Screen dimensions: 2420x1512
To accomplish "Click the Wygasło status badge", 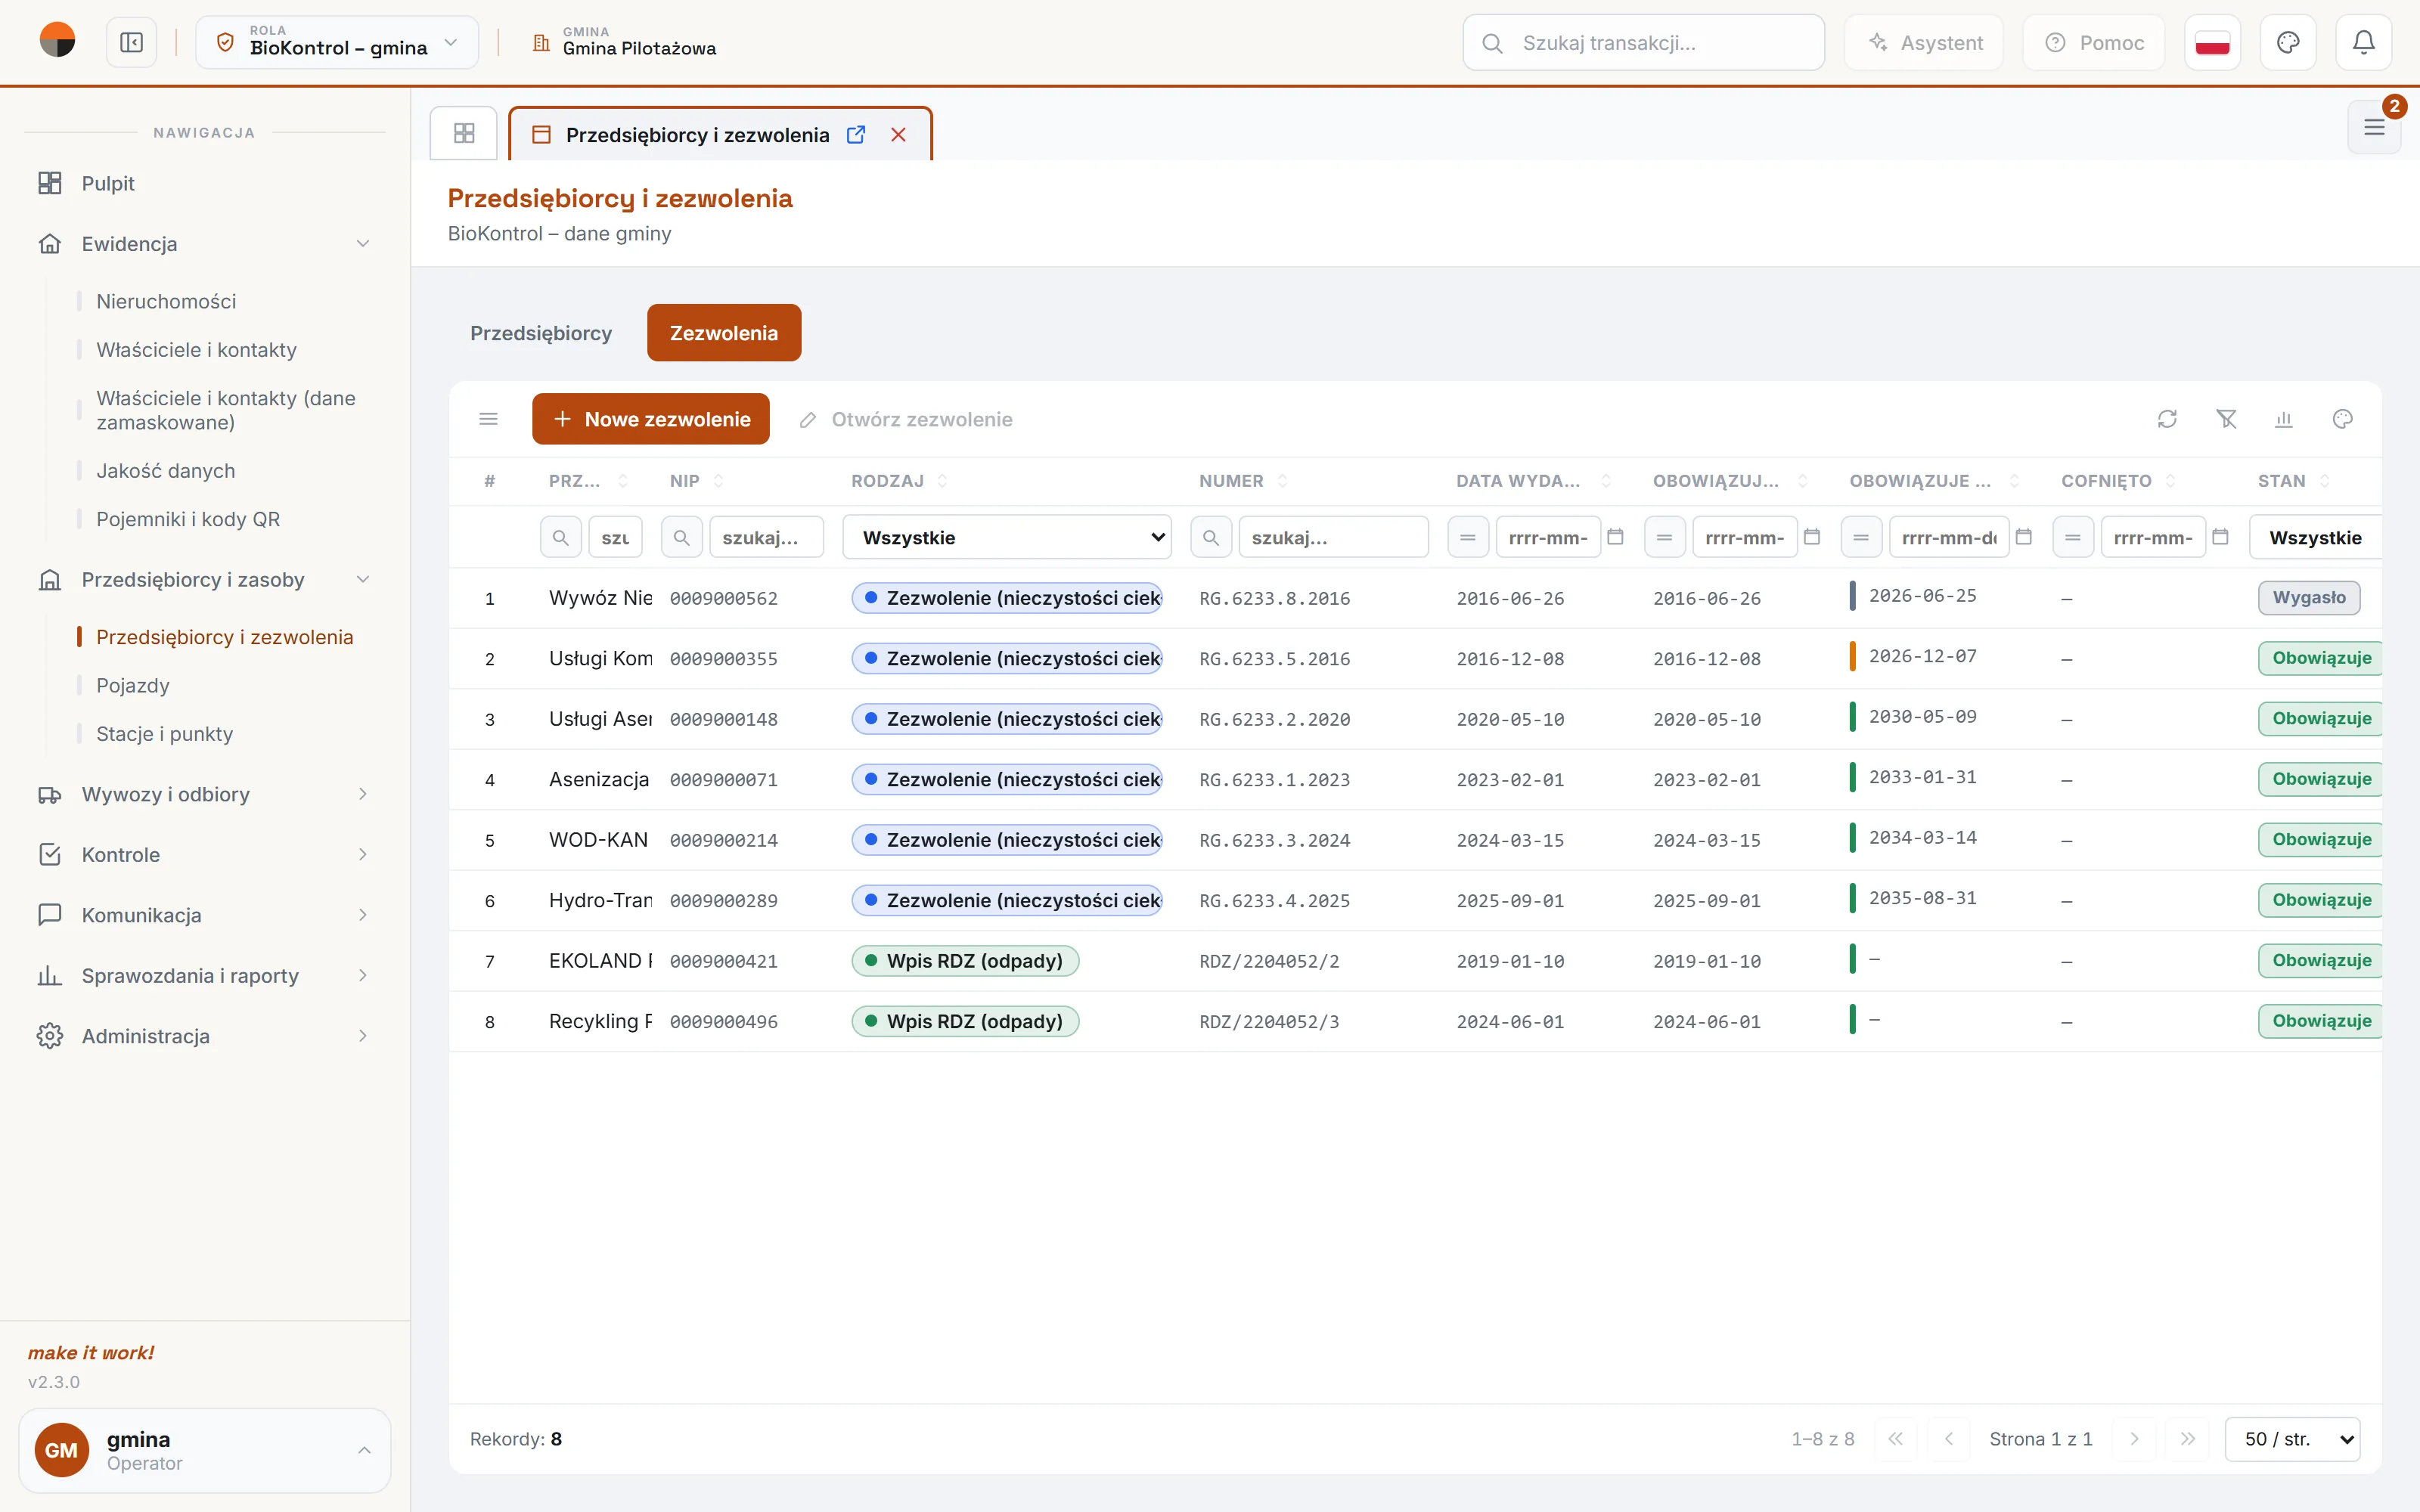I will (2309, 598).
